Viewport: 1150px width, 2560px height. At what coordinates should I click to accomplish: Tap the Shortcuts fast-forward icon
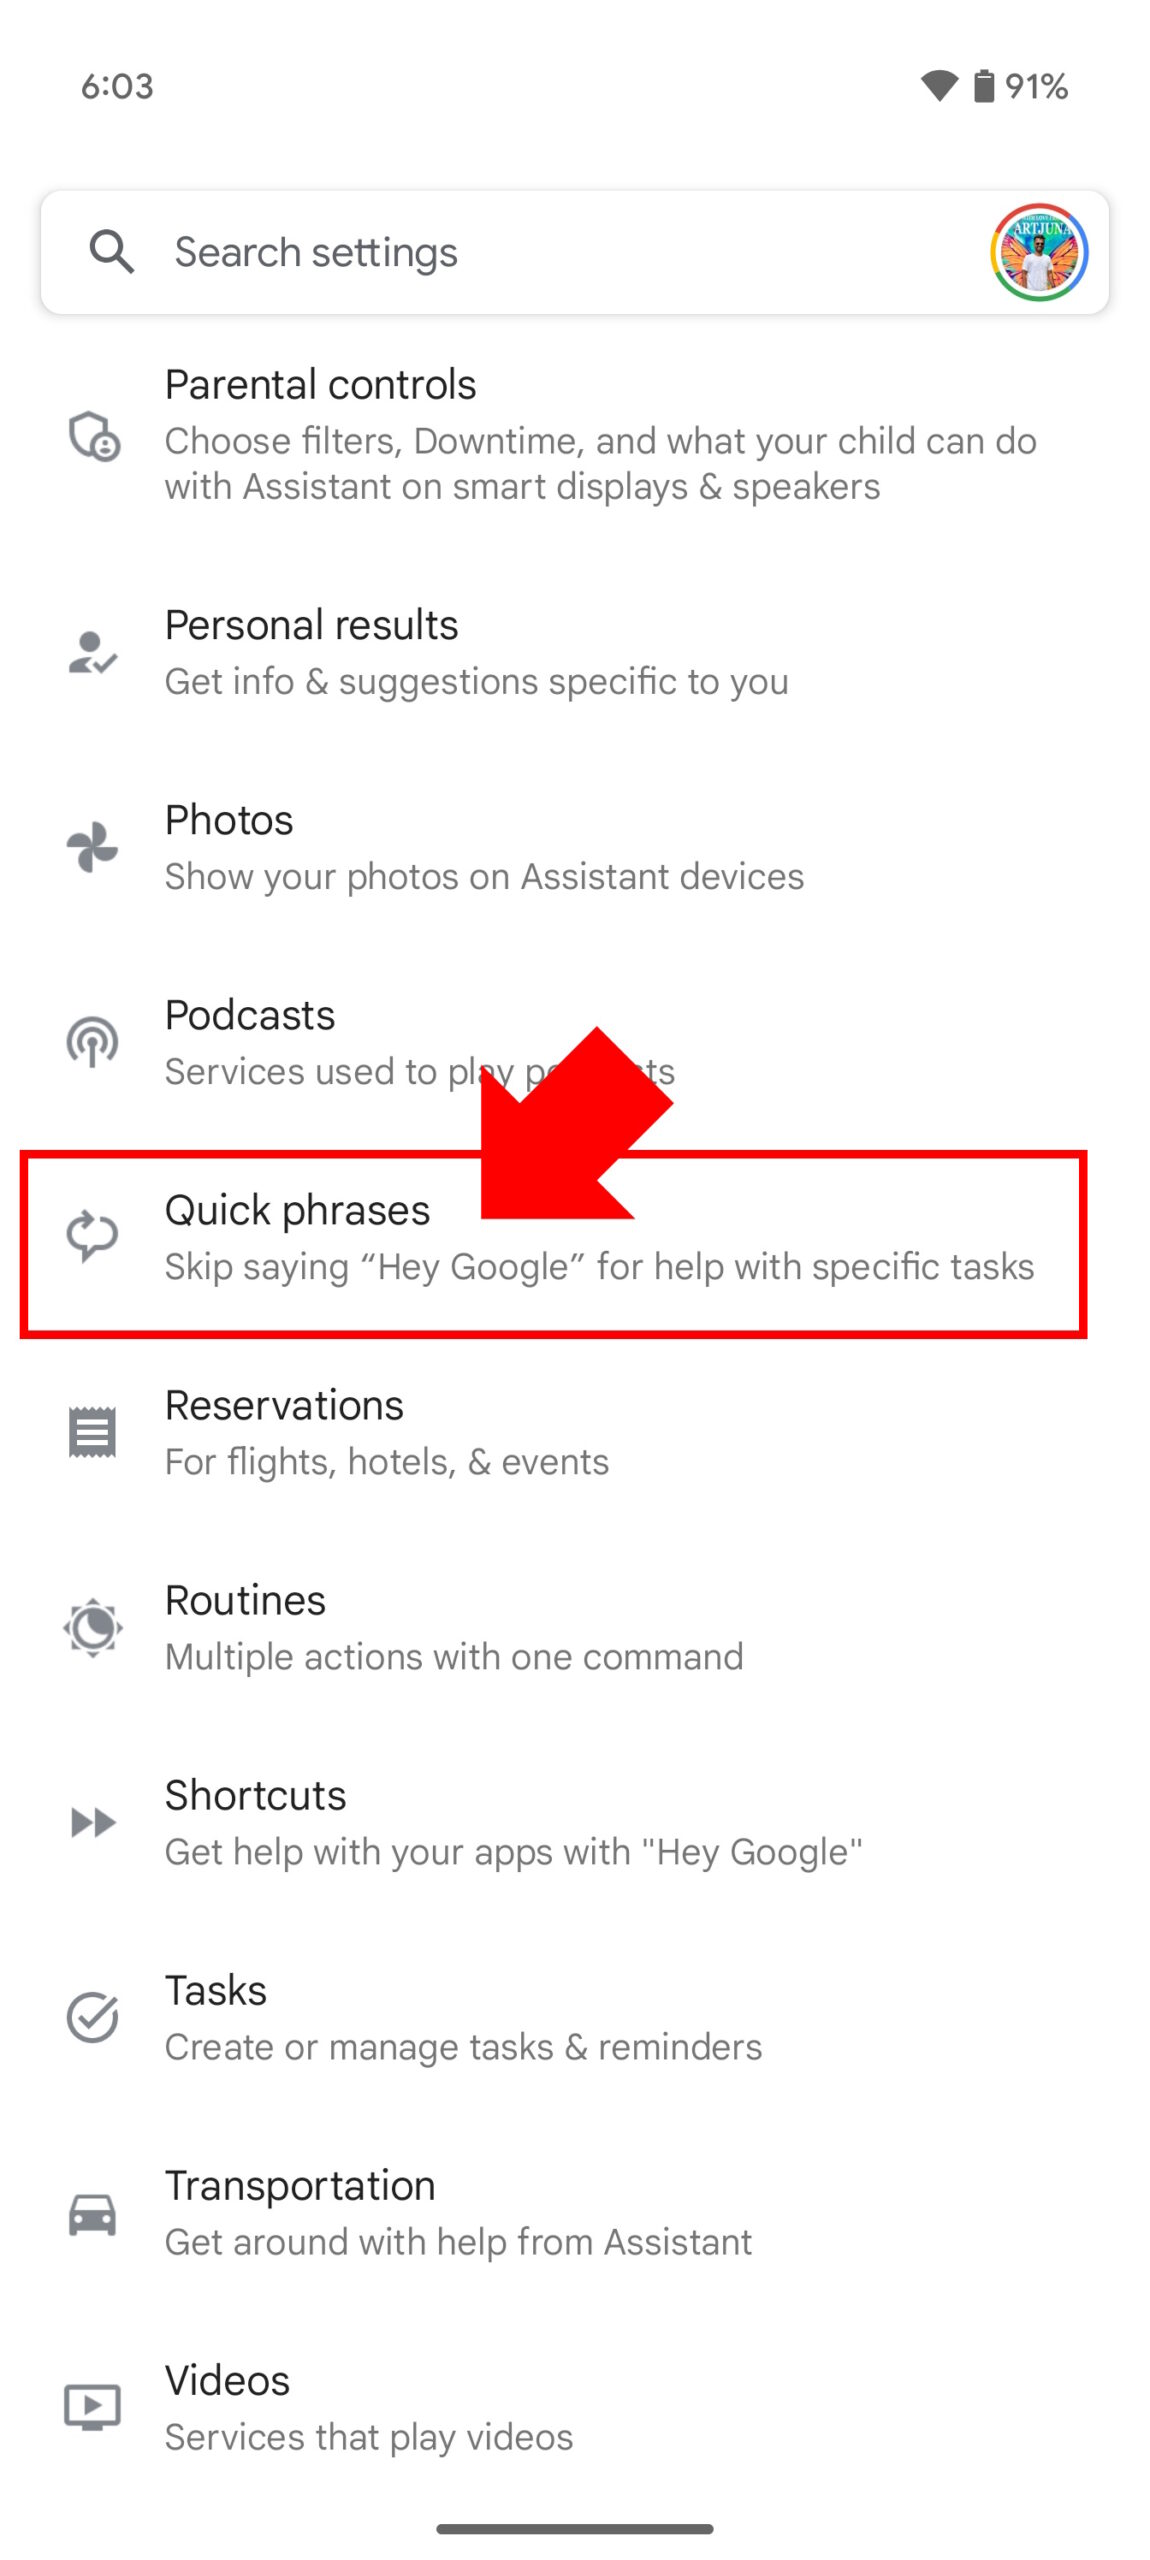[x=93, y=1822]
